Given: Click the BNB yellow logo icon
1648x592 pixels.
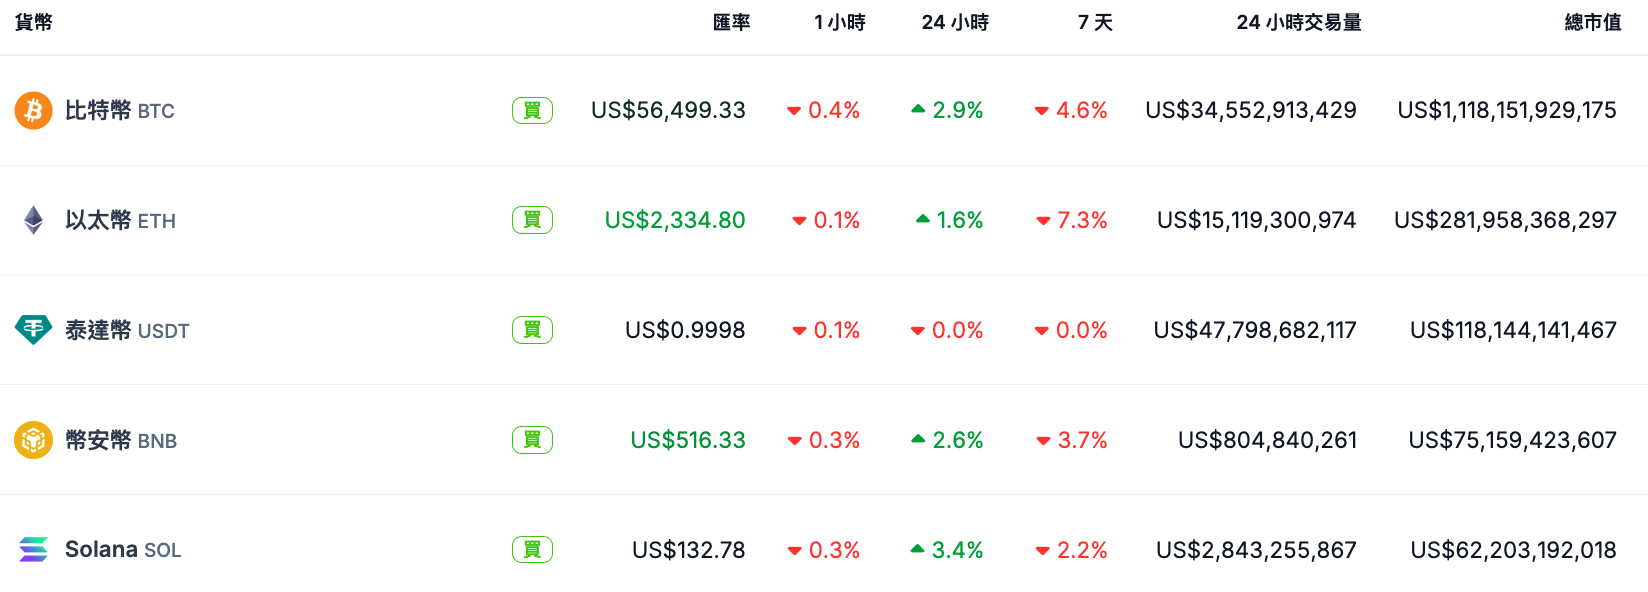Looking at the screenshot, I should [x=33, y=440].
